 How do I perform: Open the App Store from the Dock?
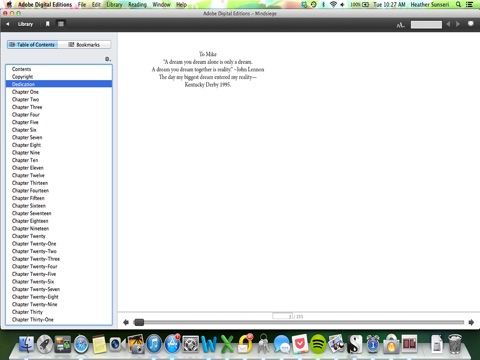click(172, 344)
